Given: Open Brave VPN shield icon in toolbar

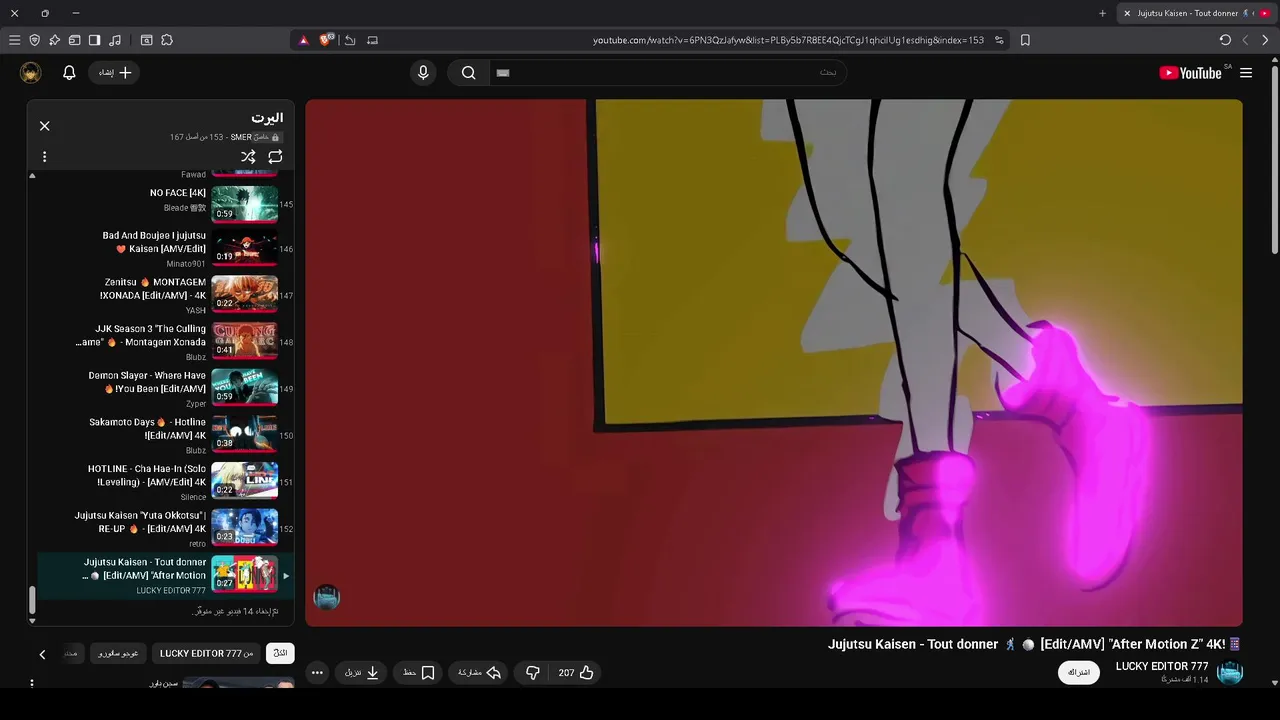Looking at the screenshot, I should [x=34, y=40].
